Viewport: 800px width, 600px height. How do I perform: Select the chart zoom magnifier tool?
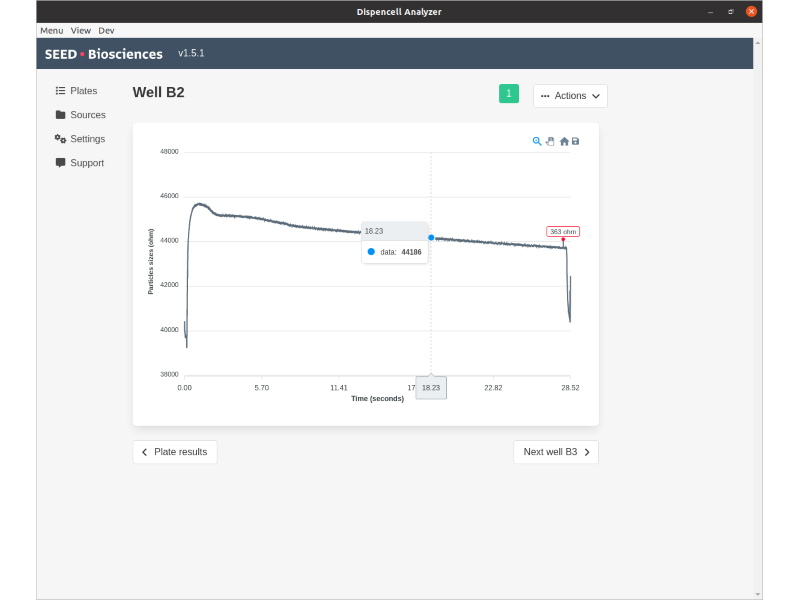tap(537, 141)
